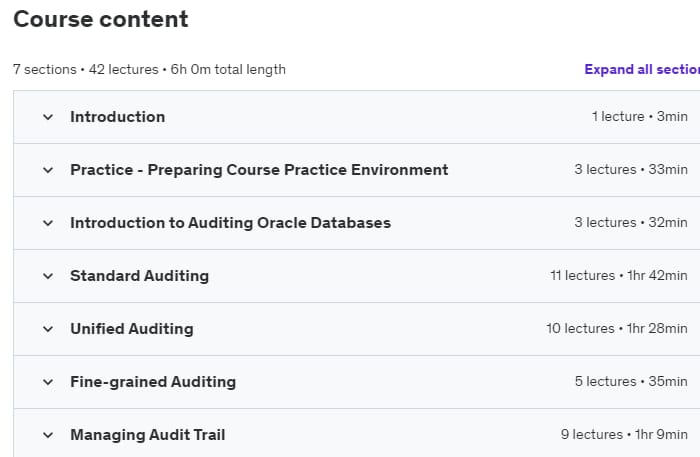The width and height of the screenshot is (700, 457).
Task: Expand the Fine-grained Auditing section chevron
Action: point(48,382)
